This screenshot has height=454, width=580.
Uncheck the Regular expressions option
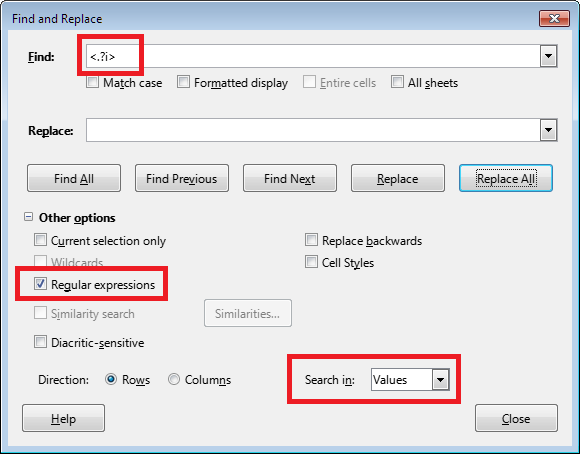pos(40,284)
